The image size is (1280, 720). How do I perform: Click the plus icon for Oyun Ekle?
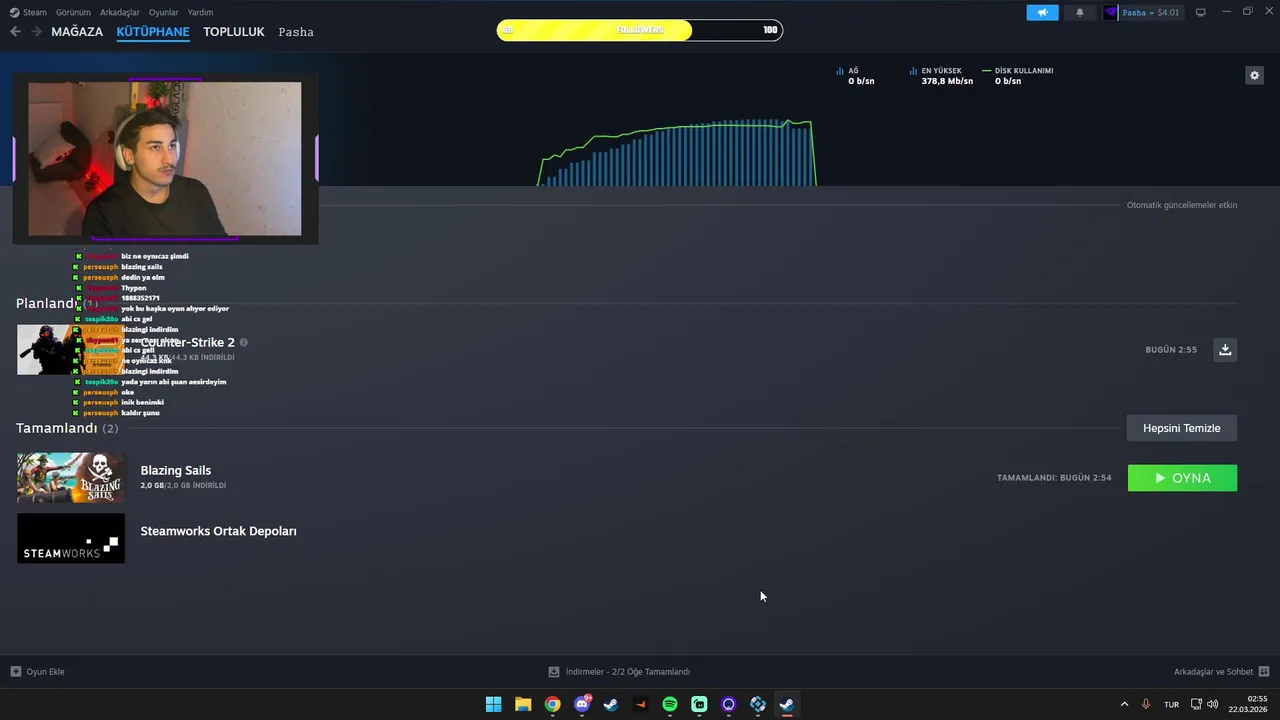point(15,671)
